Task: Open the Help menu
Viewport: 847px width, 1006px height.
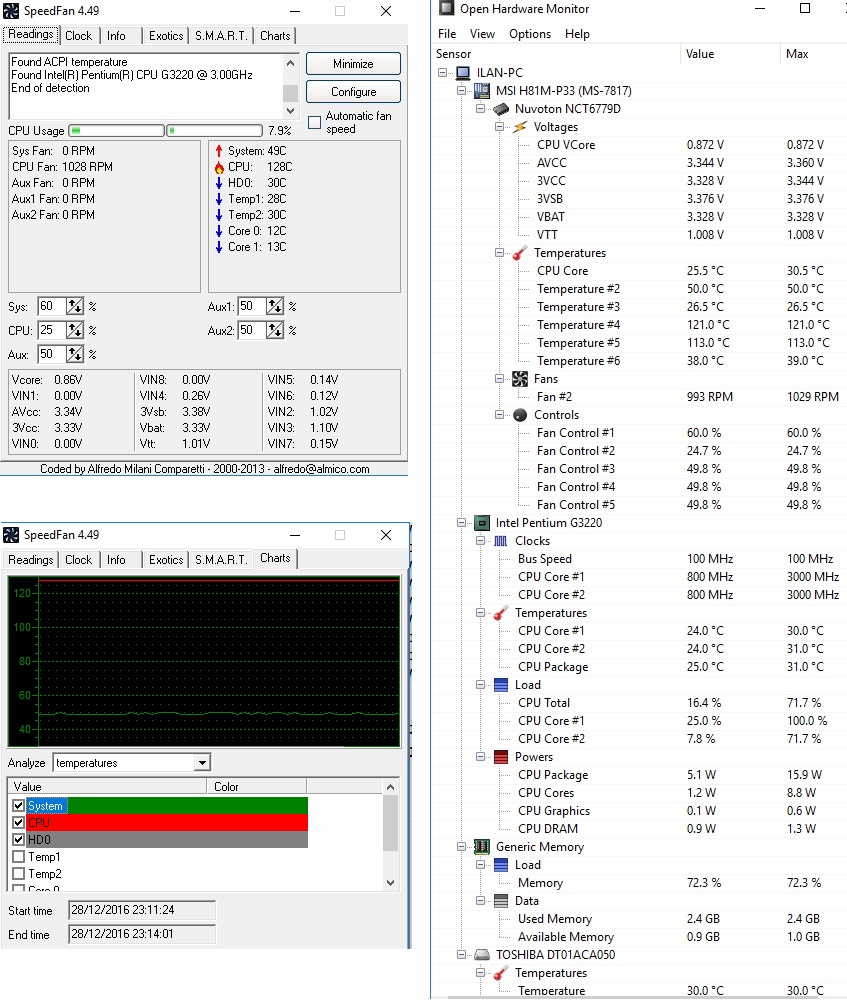Action: tap(577, 34)
